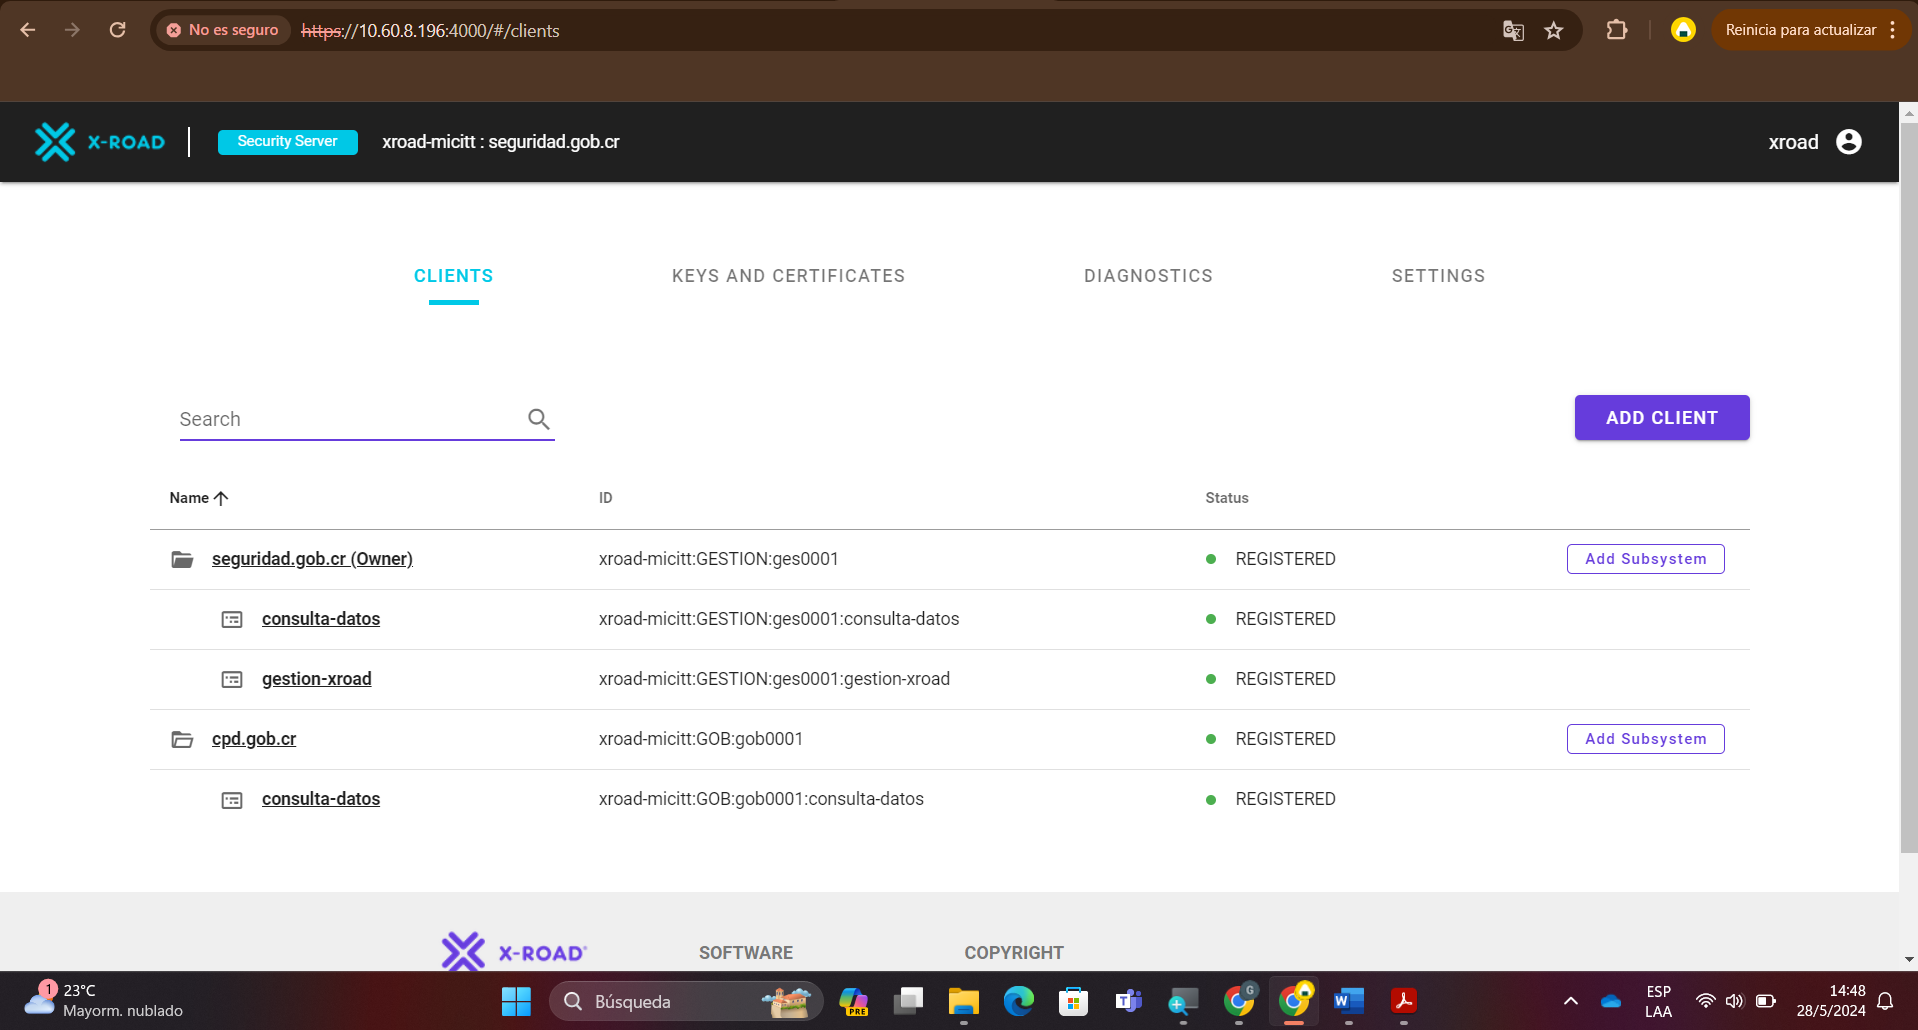Click the Add Client button
1918x1030 pixels.
(x=1662, y=418)
